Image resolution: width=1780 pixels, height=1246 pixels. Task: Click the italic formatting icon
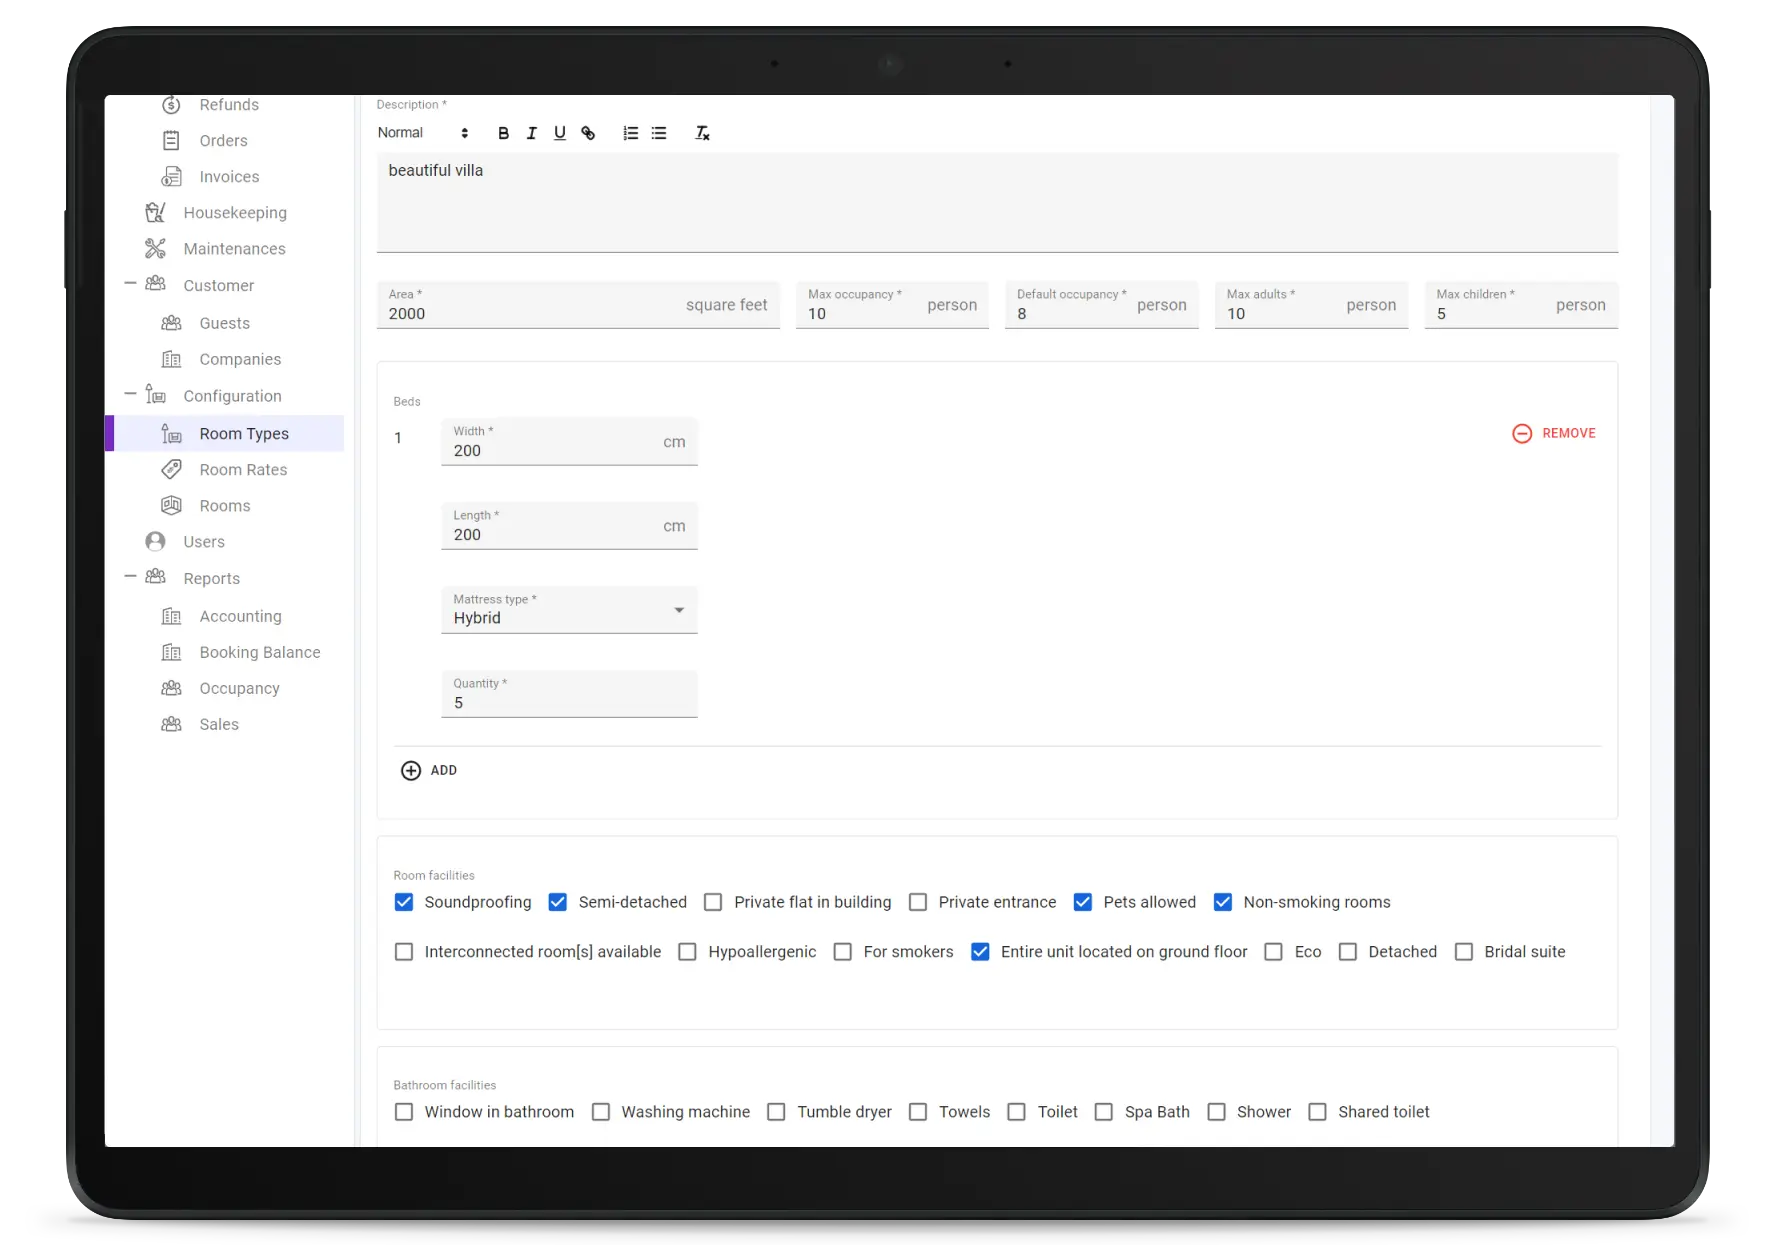click(531, 133)
